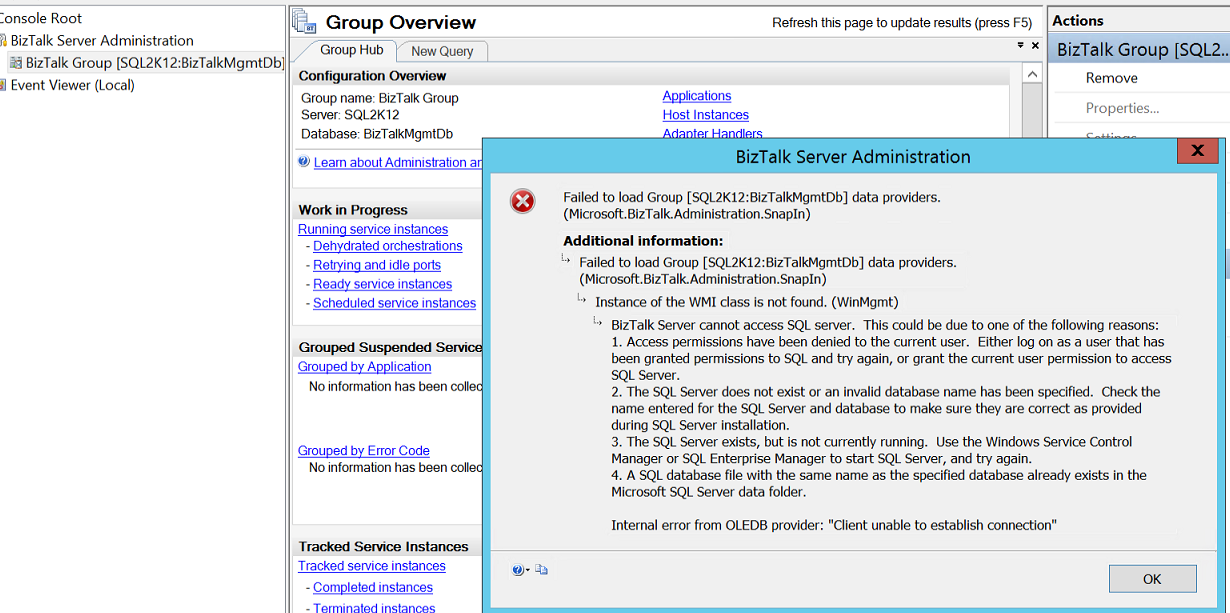Open Grouped by Application link

pyautogui.click(x=365, y=367)
